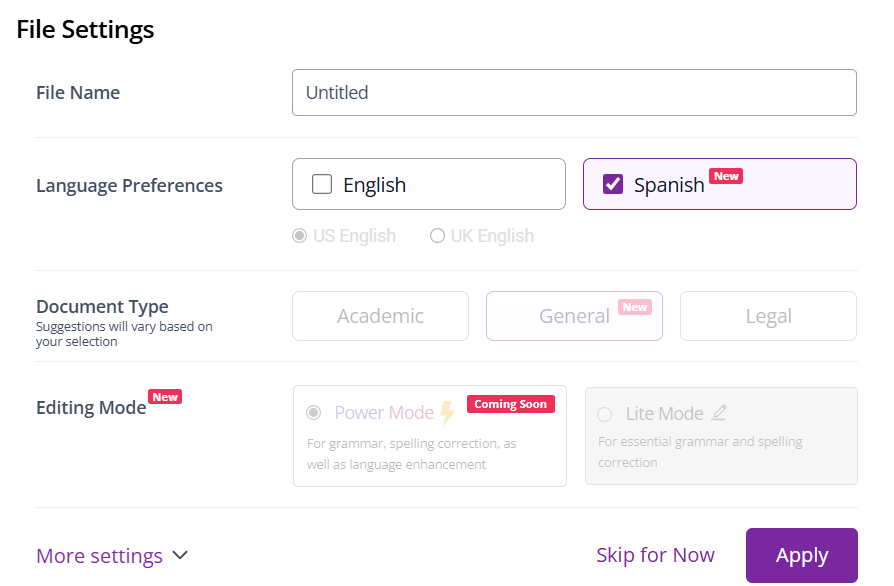Click the New badge on General option
Image resolution: width=894 pixels, height=586 pixels.
[635, 307]
